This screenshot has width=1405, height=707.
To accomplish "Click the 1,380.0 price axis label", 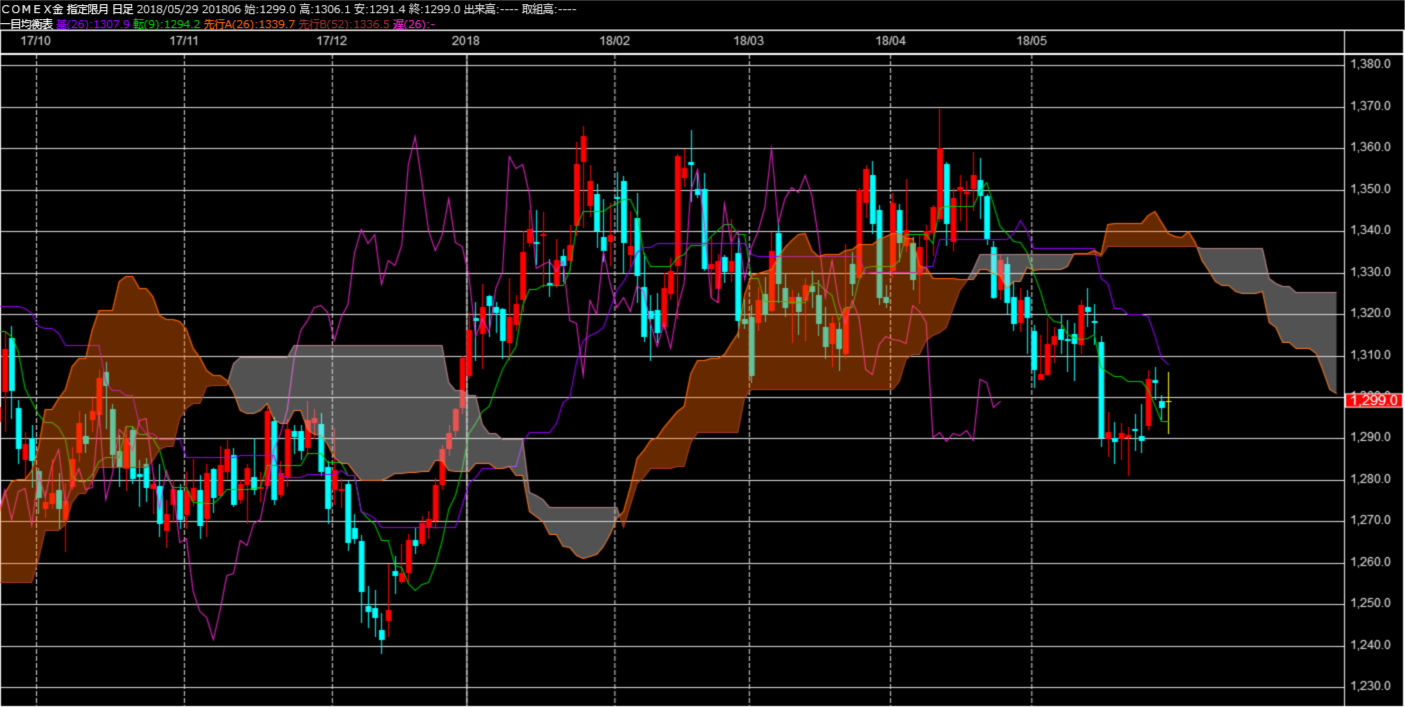I will click(x=1371, y=64).
